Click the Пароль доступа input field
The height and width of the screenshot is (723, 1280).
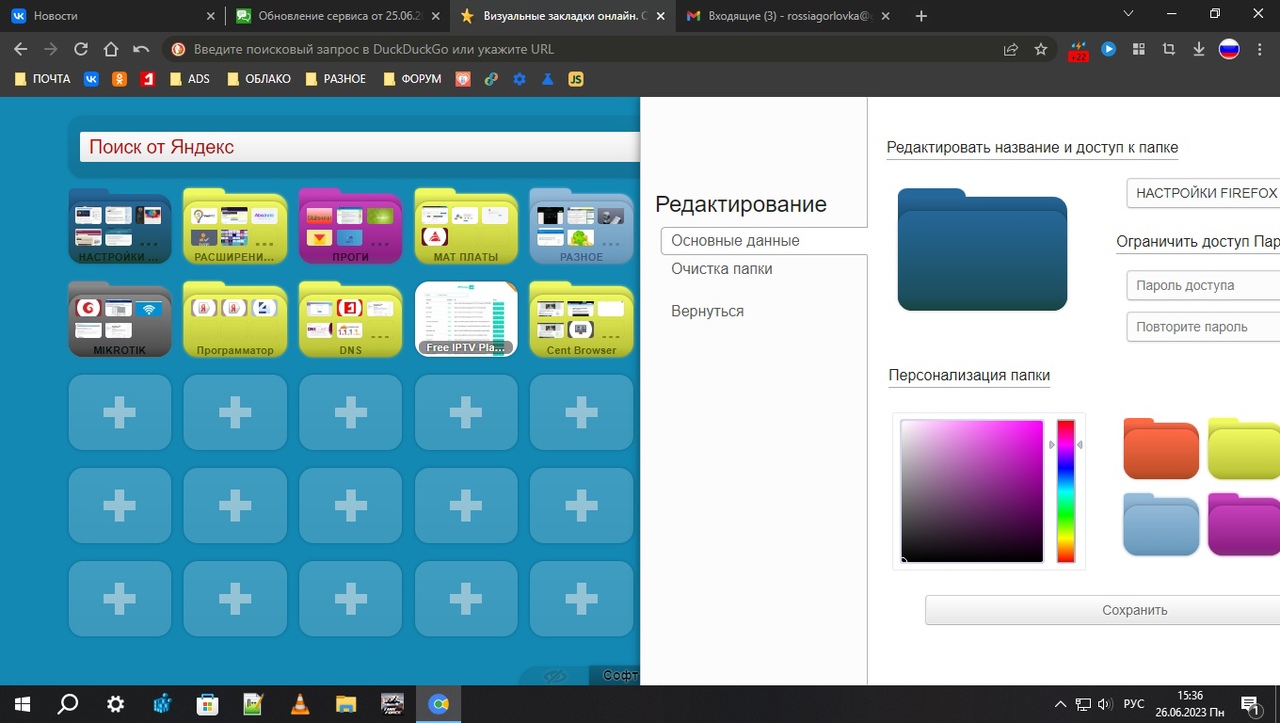[x=1202, y=285]
